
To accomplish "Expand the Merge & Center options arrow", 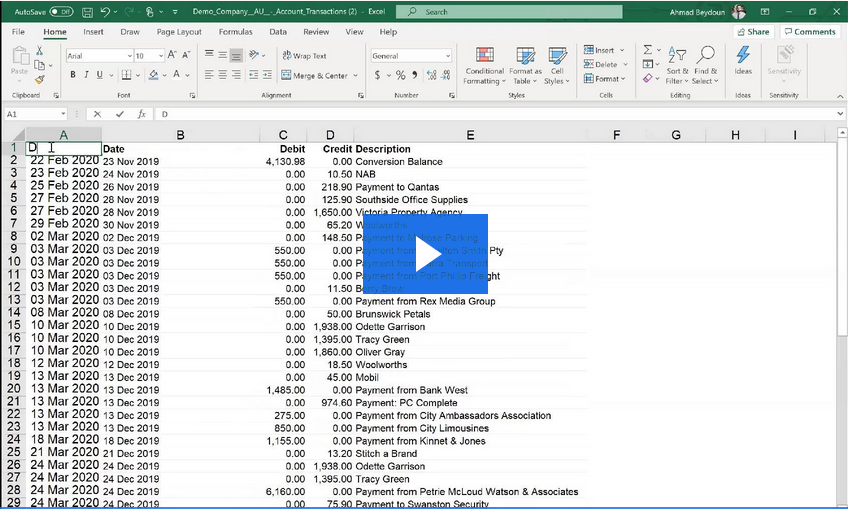I will [355, 76].
